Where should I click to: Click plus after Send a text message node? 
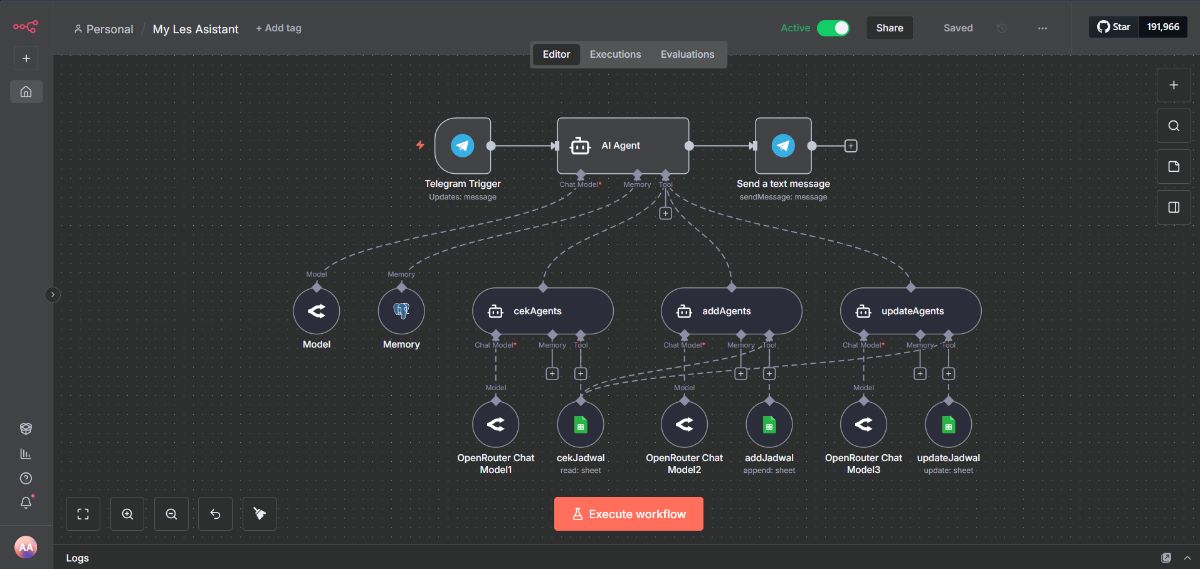coord(851,146)
